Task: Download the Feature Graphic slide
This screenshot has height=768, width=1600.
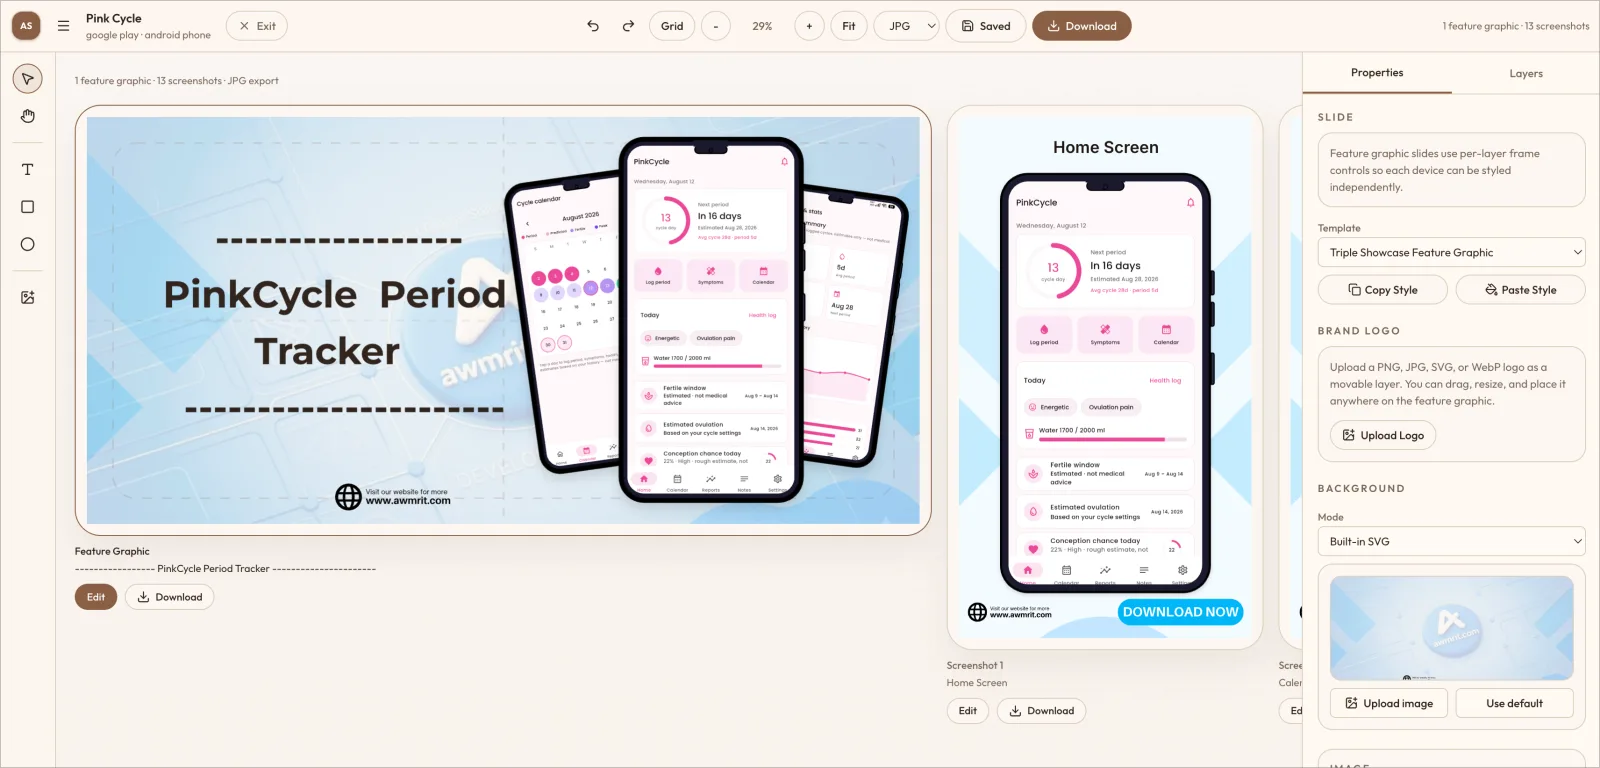Action: point(169,597)
